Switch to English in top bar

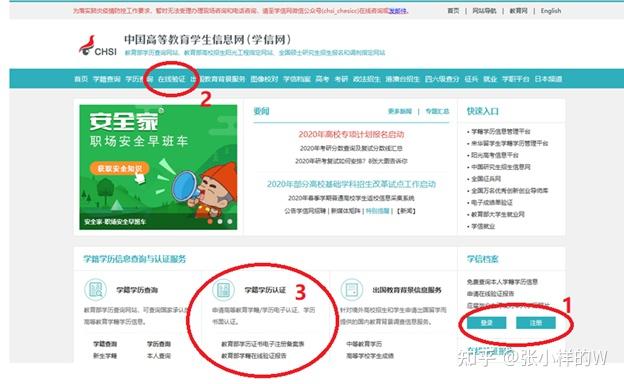551,11
